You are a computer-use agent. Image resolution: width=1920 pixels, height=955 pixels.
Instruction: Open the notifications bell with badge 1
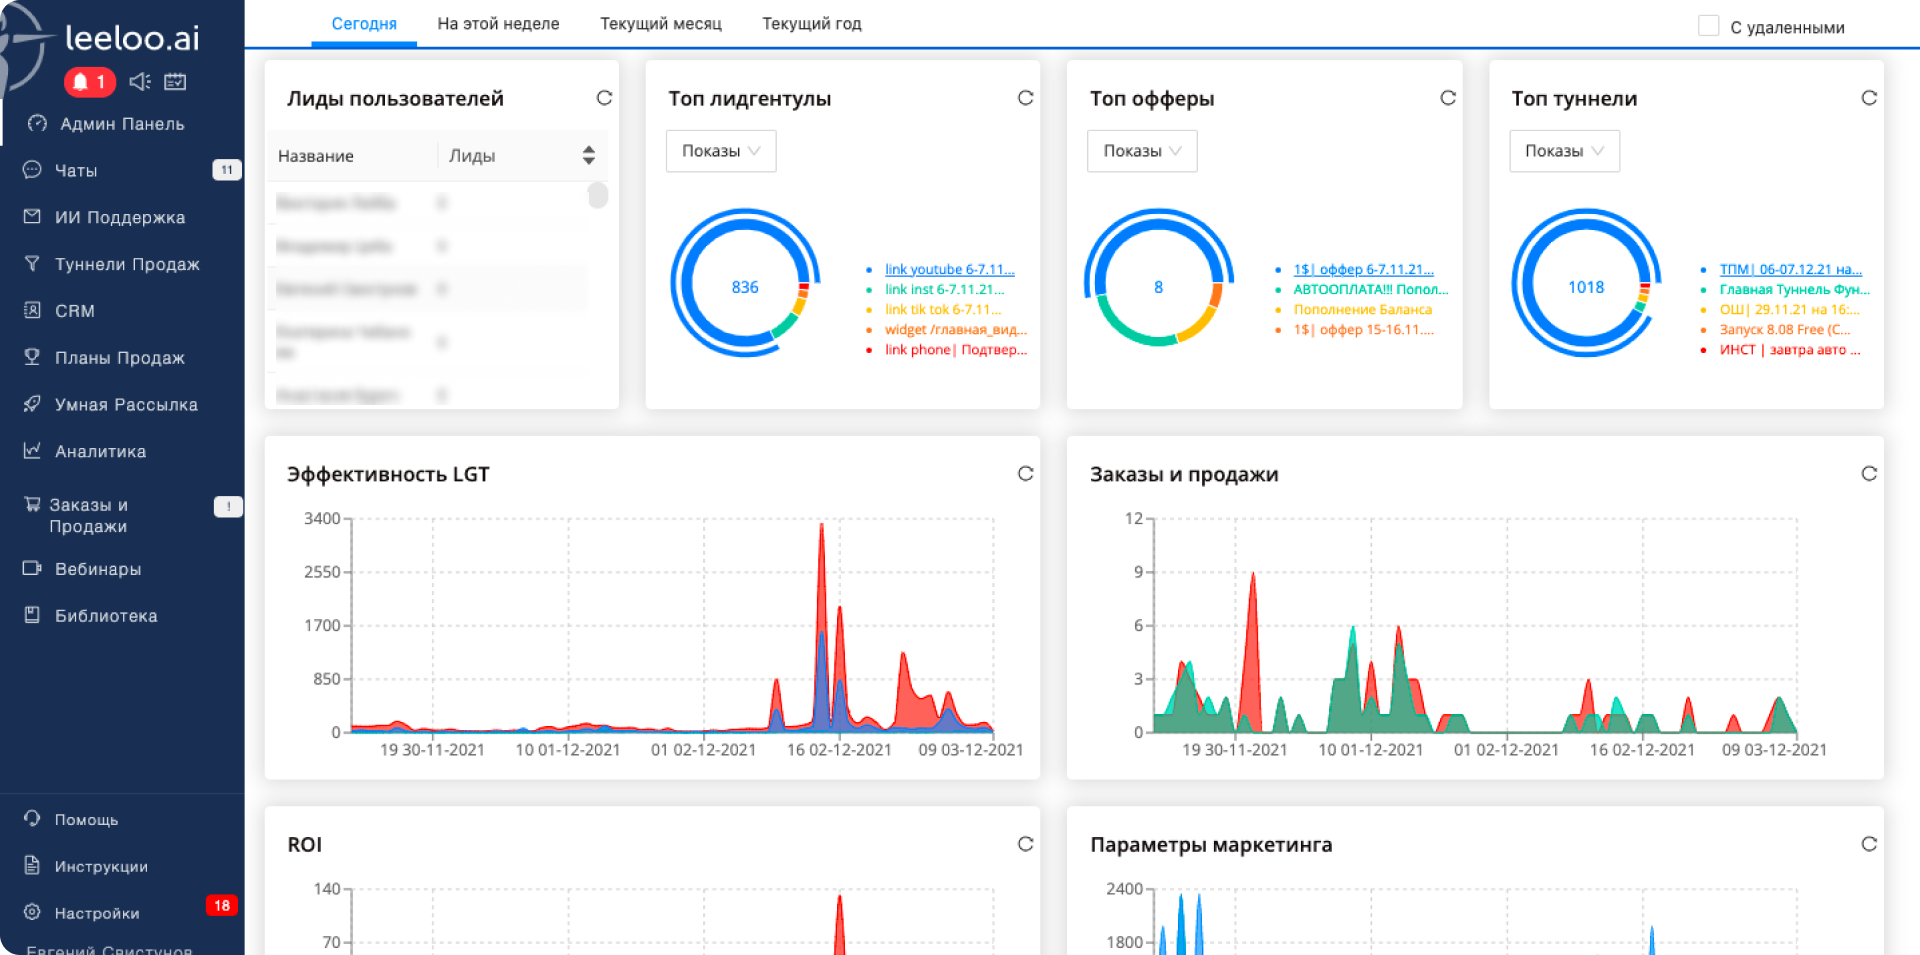point(90,81)
